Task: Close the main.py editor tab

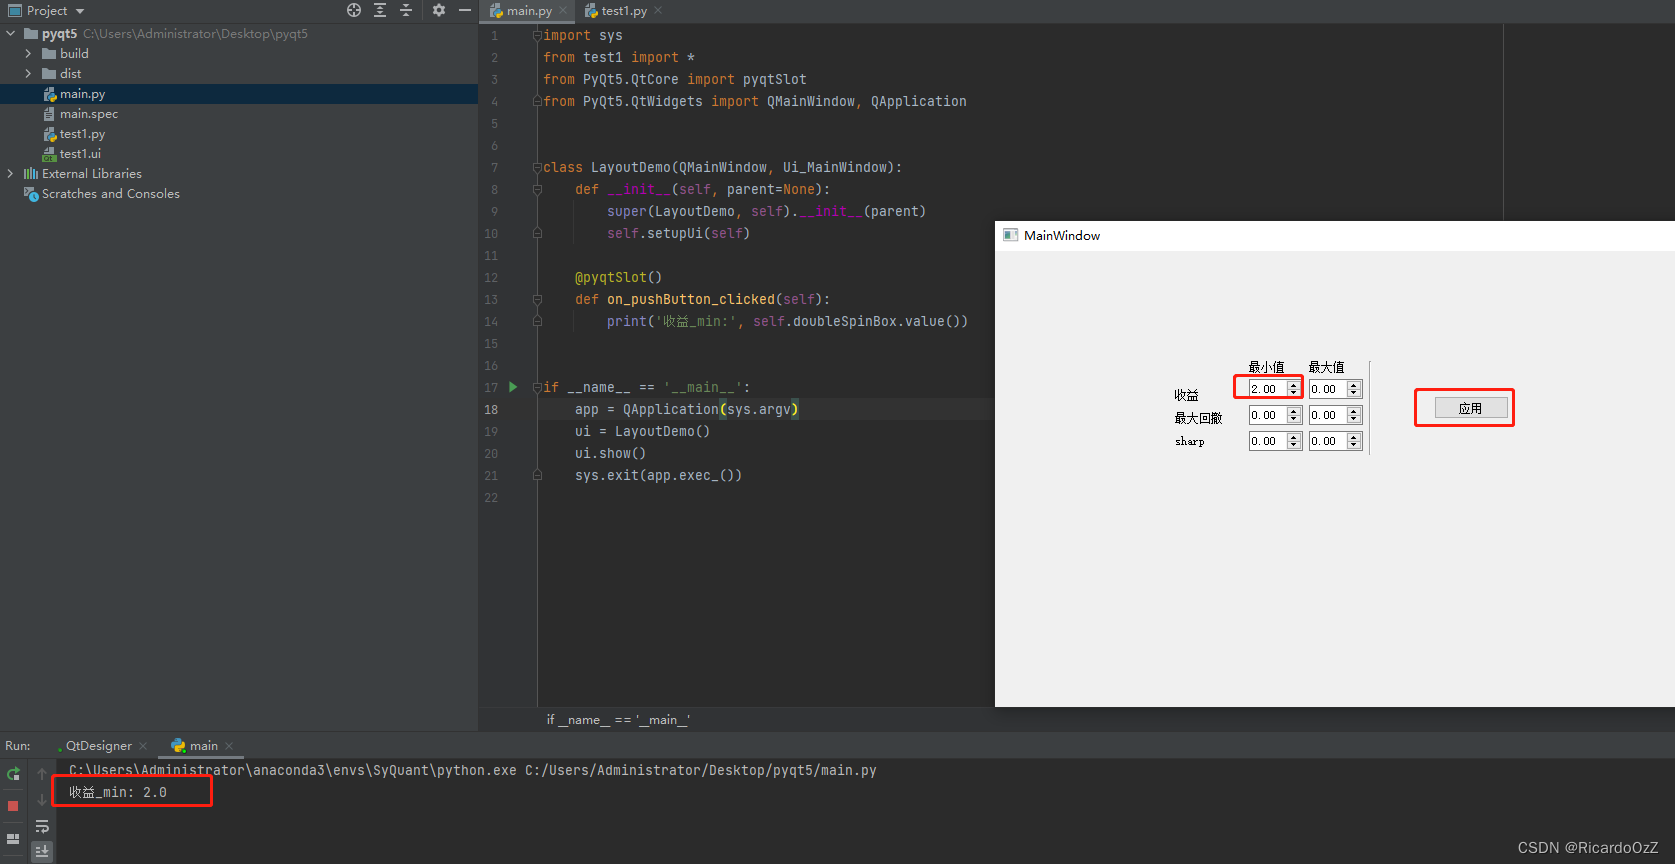Action: click(x=563, y=11)
